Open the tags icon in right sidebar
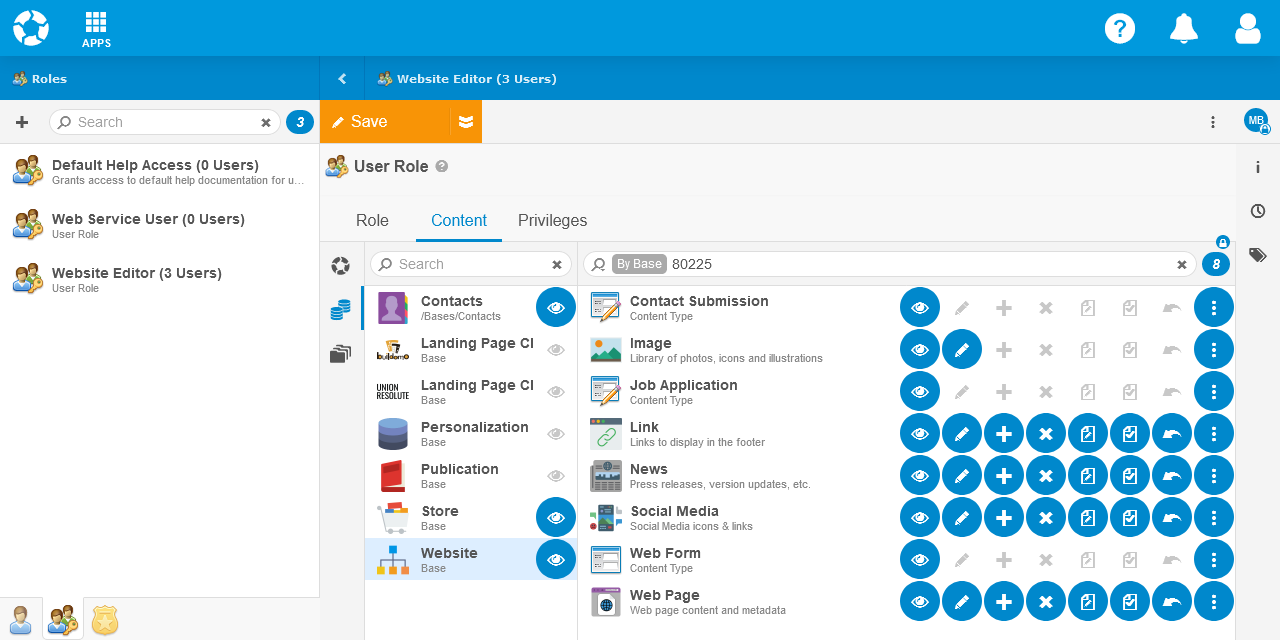This screenshot has width=1280, height=640. tap(1258, 255)
